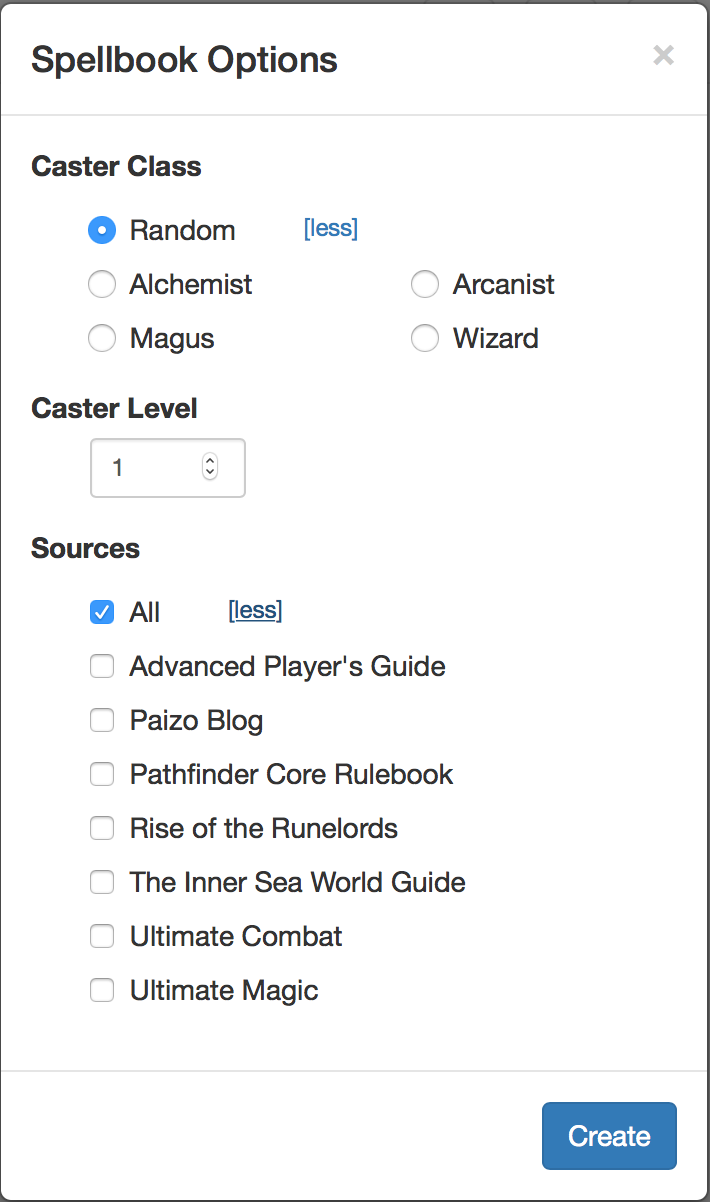Collapse sources list with [less] link

(x=255, y=611)
